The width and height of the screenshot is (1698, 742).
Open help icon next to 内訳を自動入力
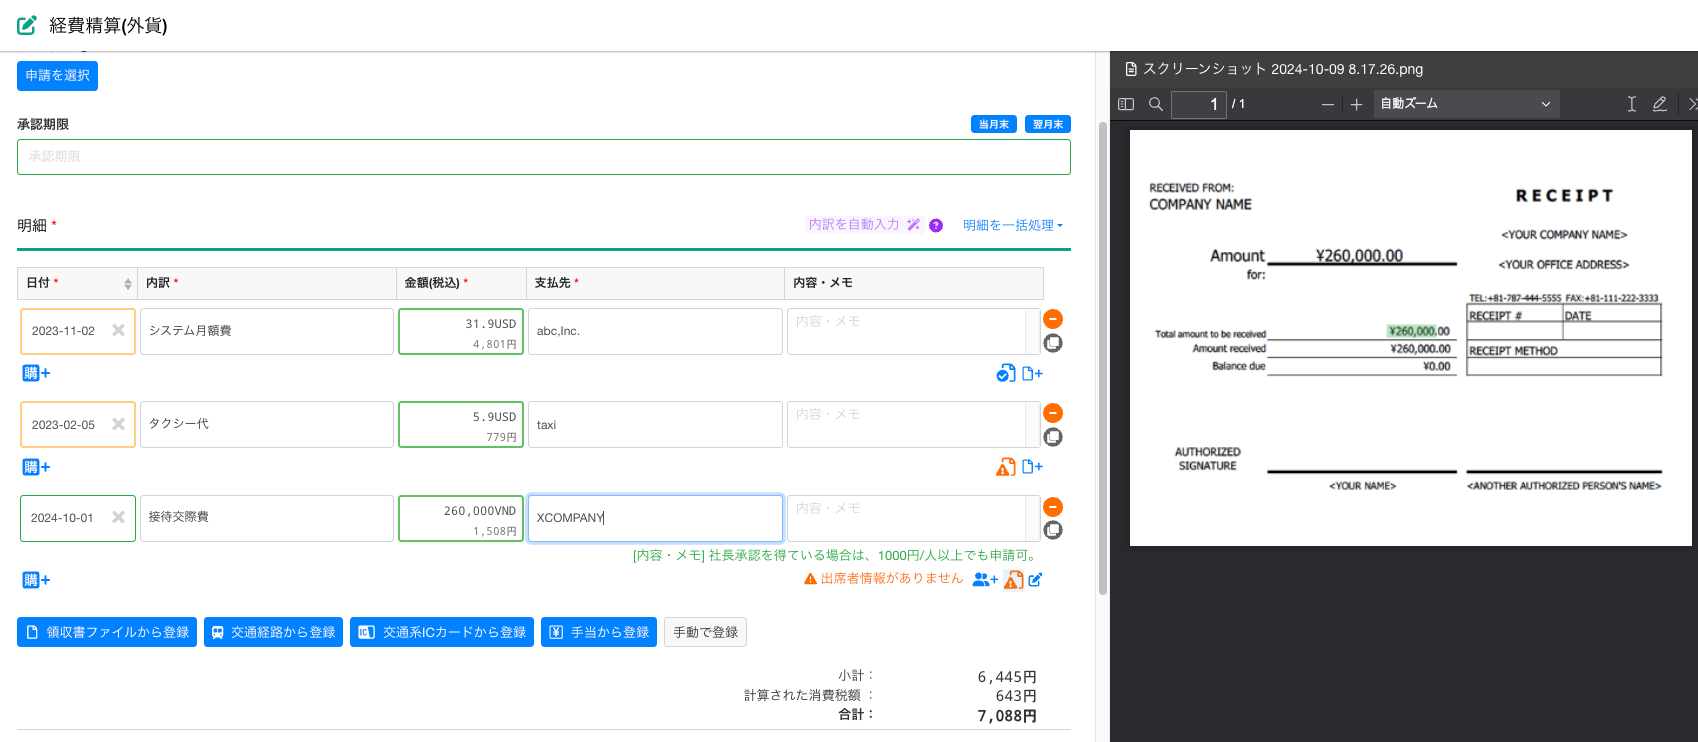tap(936, 225)
